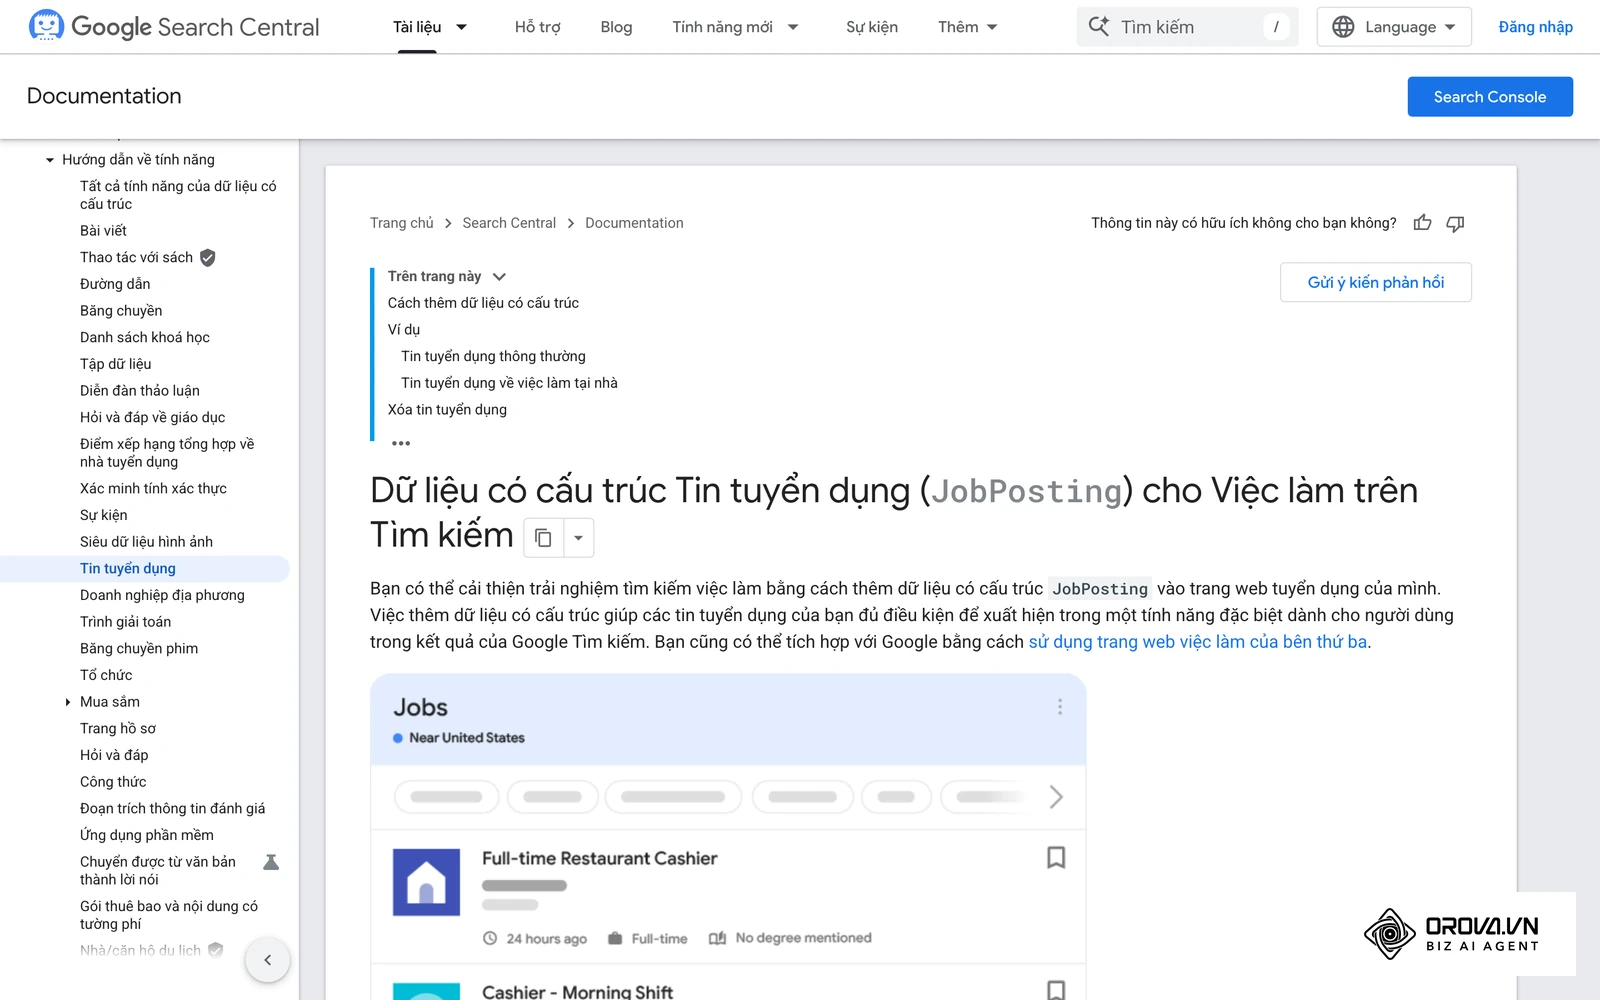
Task: Select Thao tác với sách in sidebar
Action: pos(137,257)
